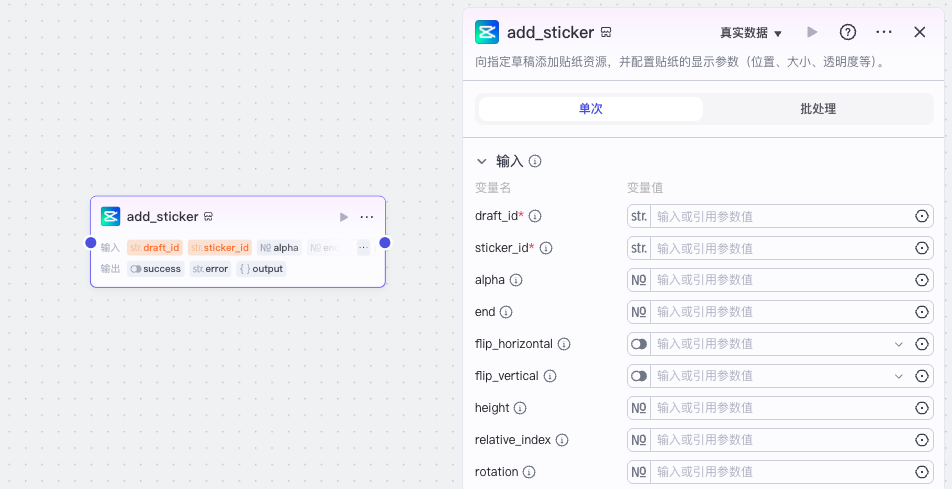This screenshot has height=489, width=952.
Task: Click the info icon beside flip_vertical
Action: click(x=549, y=376)
